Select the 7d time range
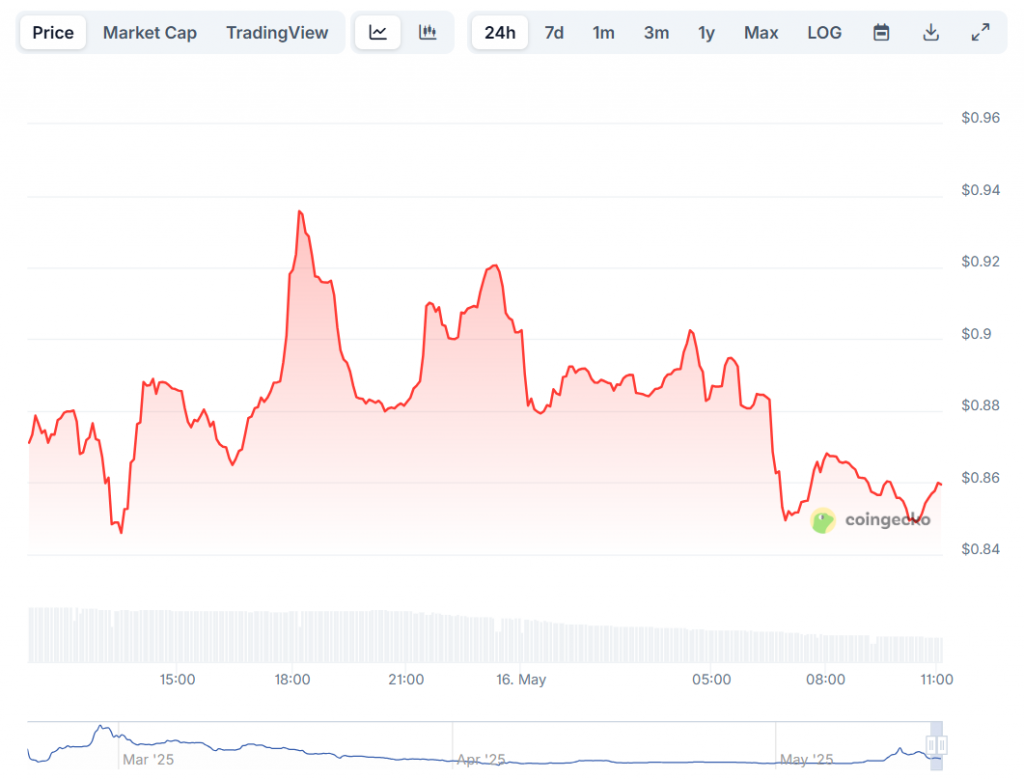Screen dimensions: 1024x779 pos(554,33)
